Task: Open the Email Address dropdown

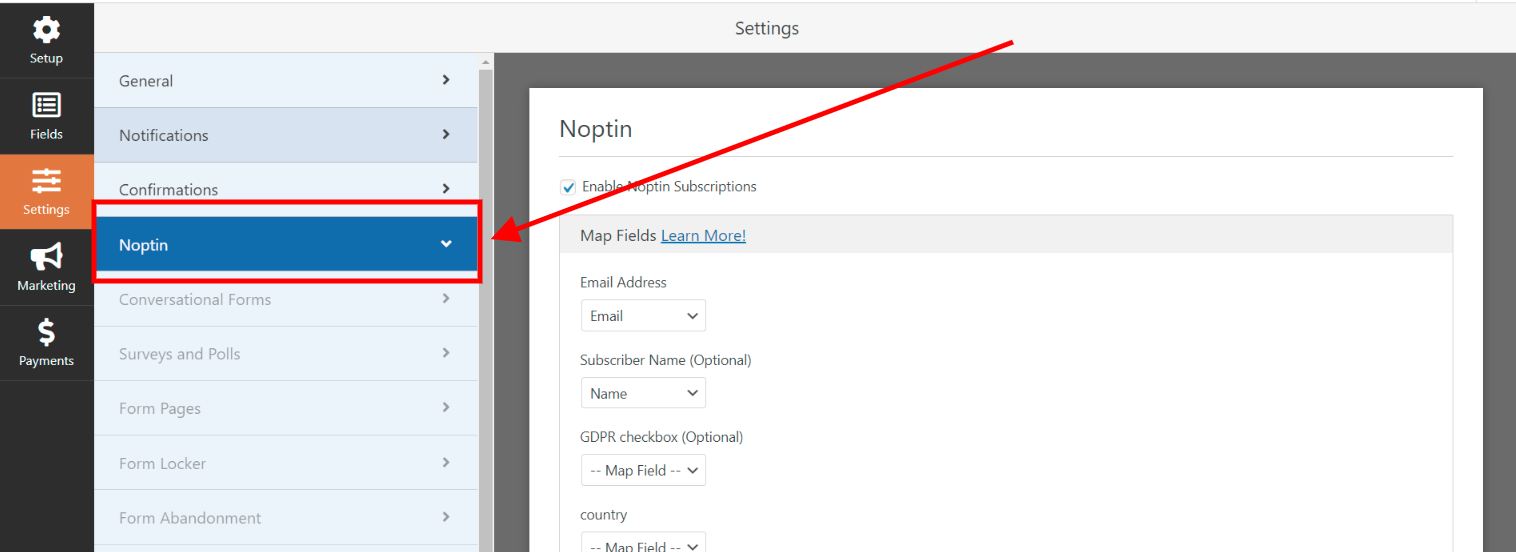Action: point(643,316)
